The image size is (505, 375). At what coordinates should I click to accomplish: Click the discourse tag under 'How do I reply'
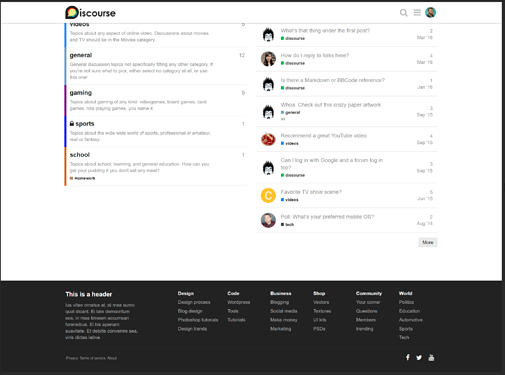click(293, 63)
